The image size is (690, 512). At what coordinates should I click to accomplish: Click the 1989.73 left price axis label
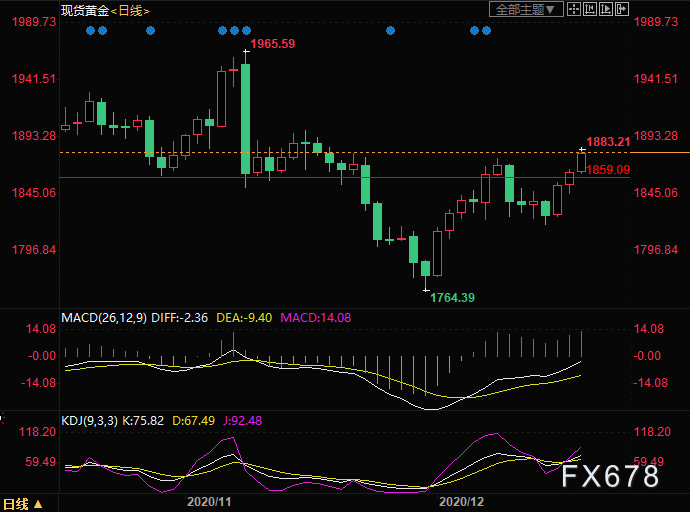34,22
